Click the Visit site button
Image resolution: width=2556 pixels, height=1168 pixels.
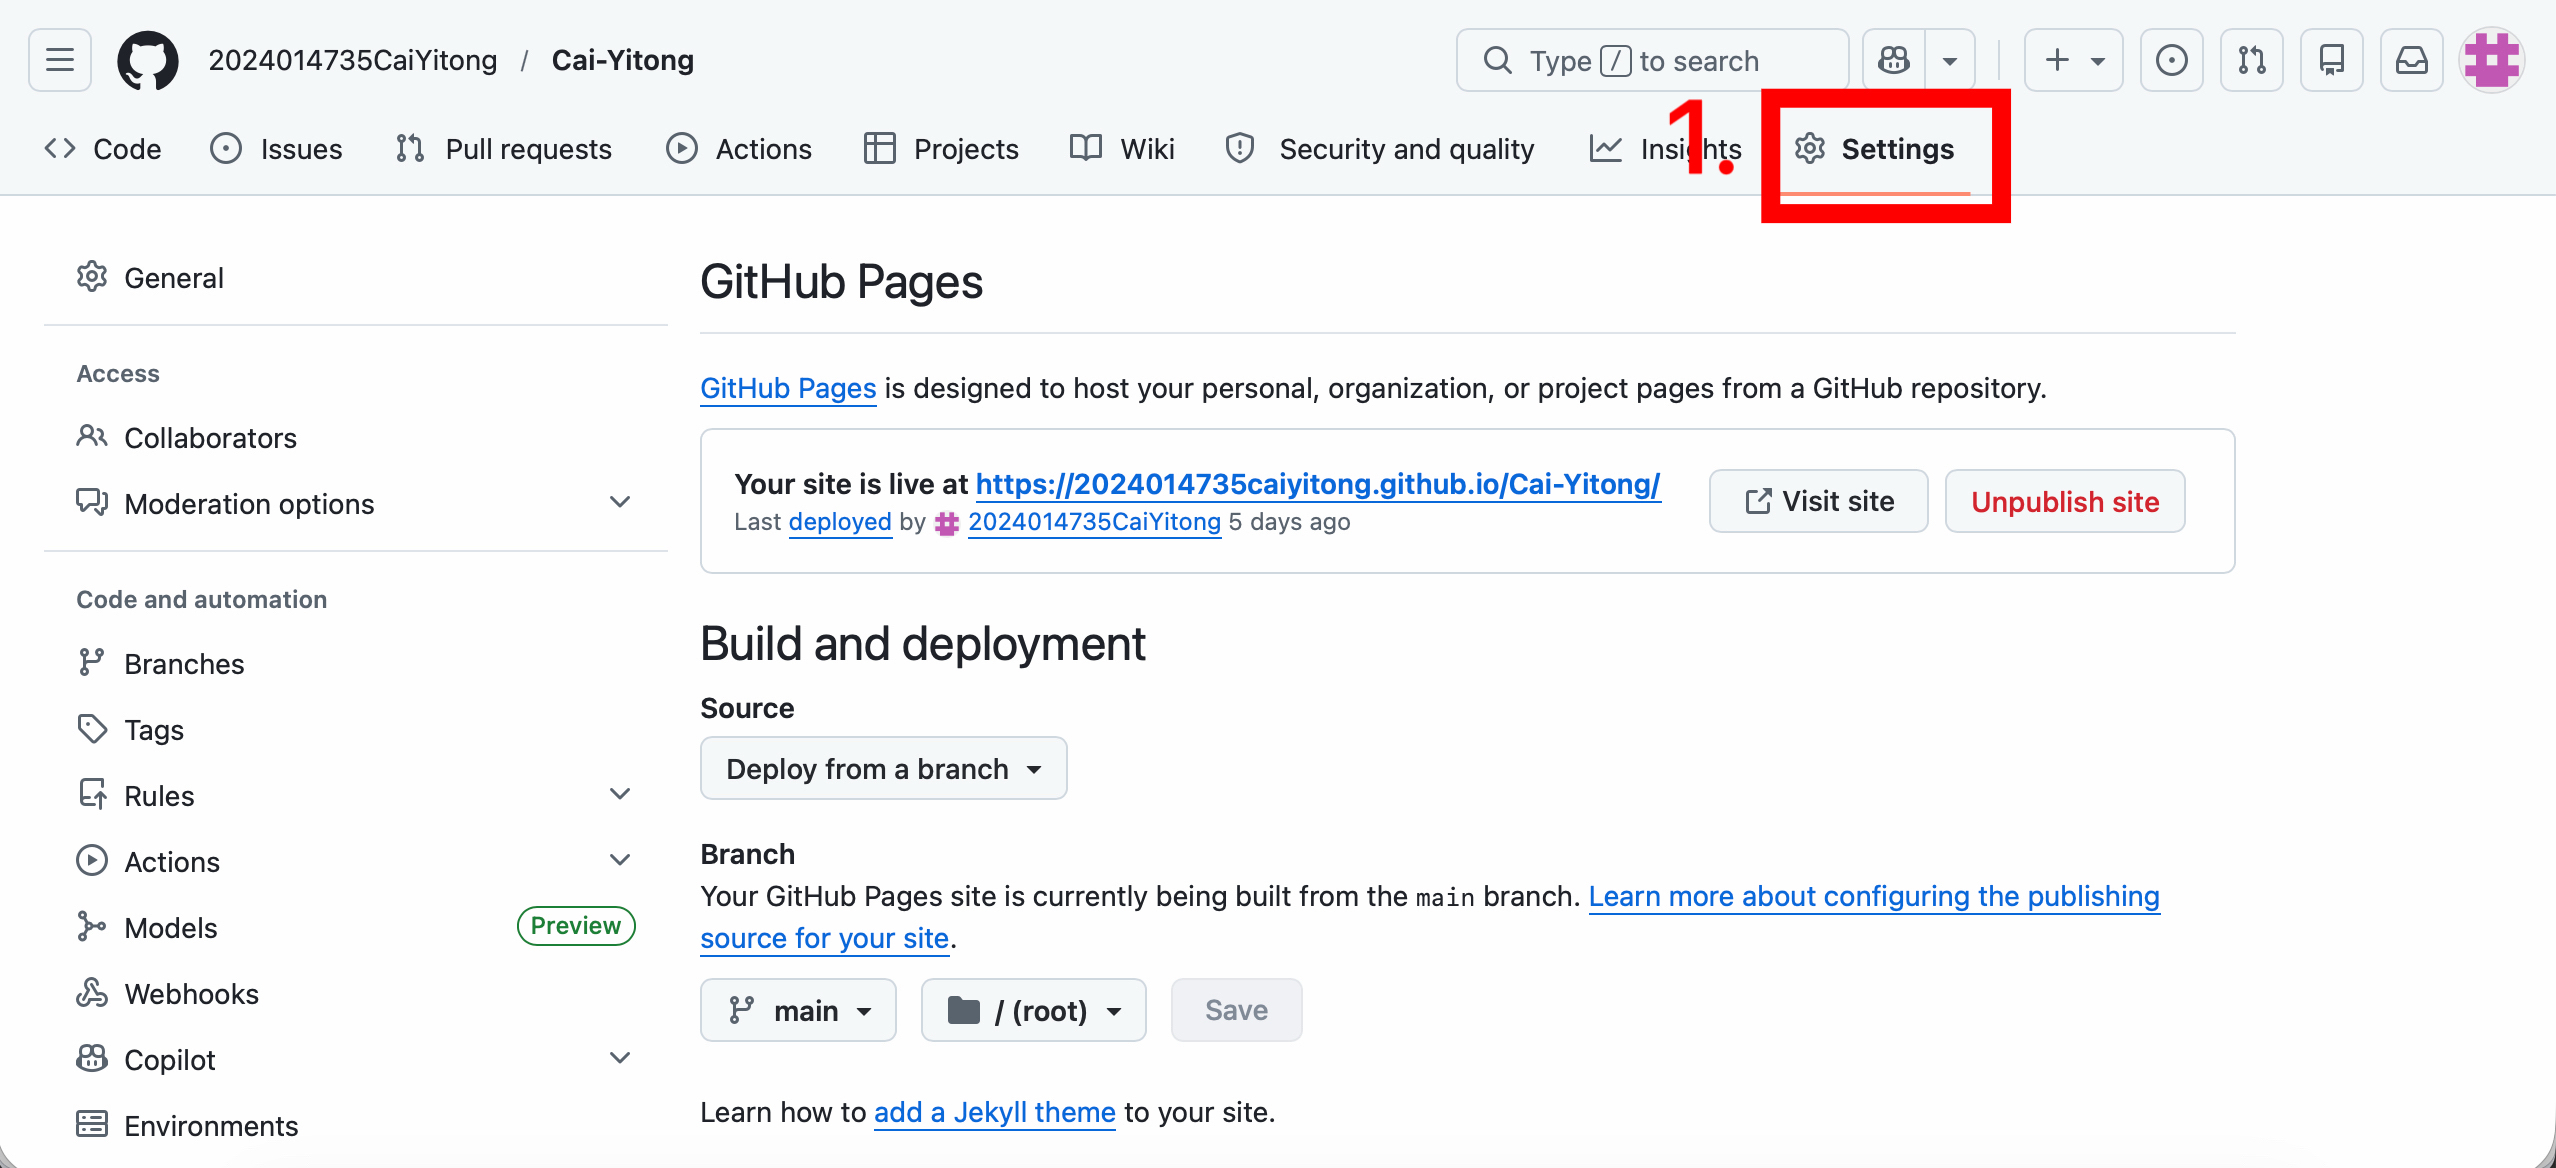pos(1819,501)
